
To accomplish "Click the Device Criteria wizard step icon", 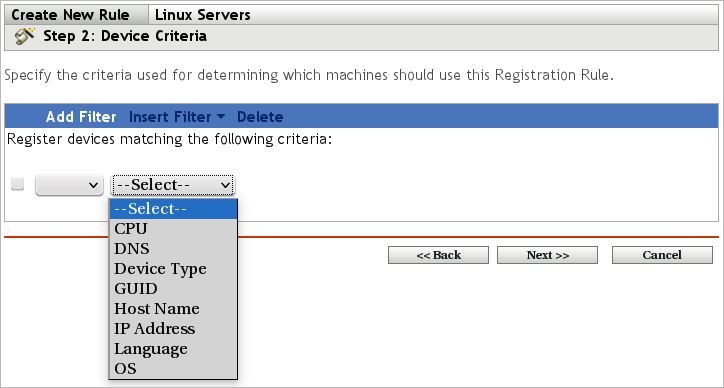I will pyautogui.click(x=24, y=36).
